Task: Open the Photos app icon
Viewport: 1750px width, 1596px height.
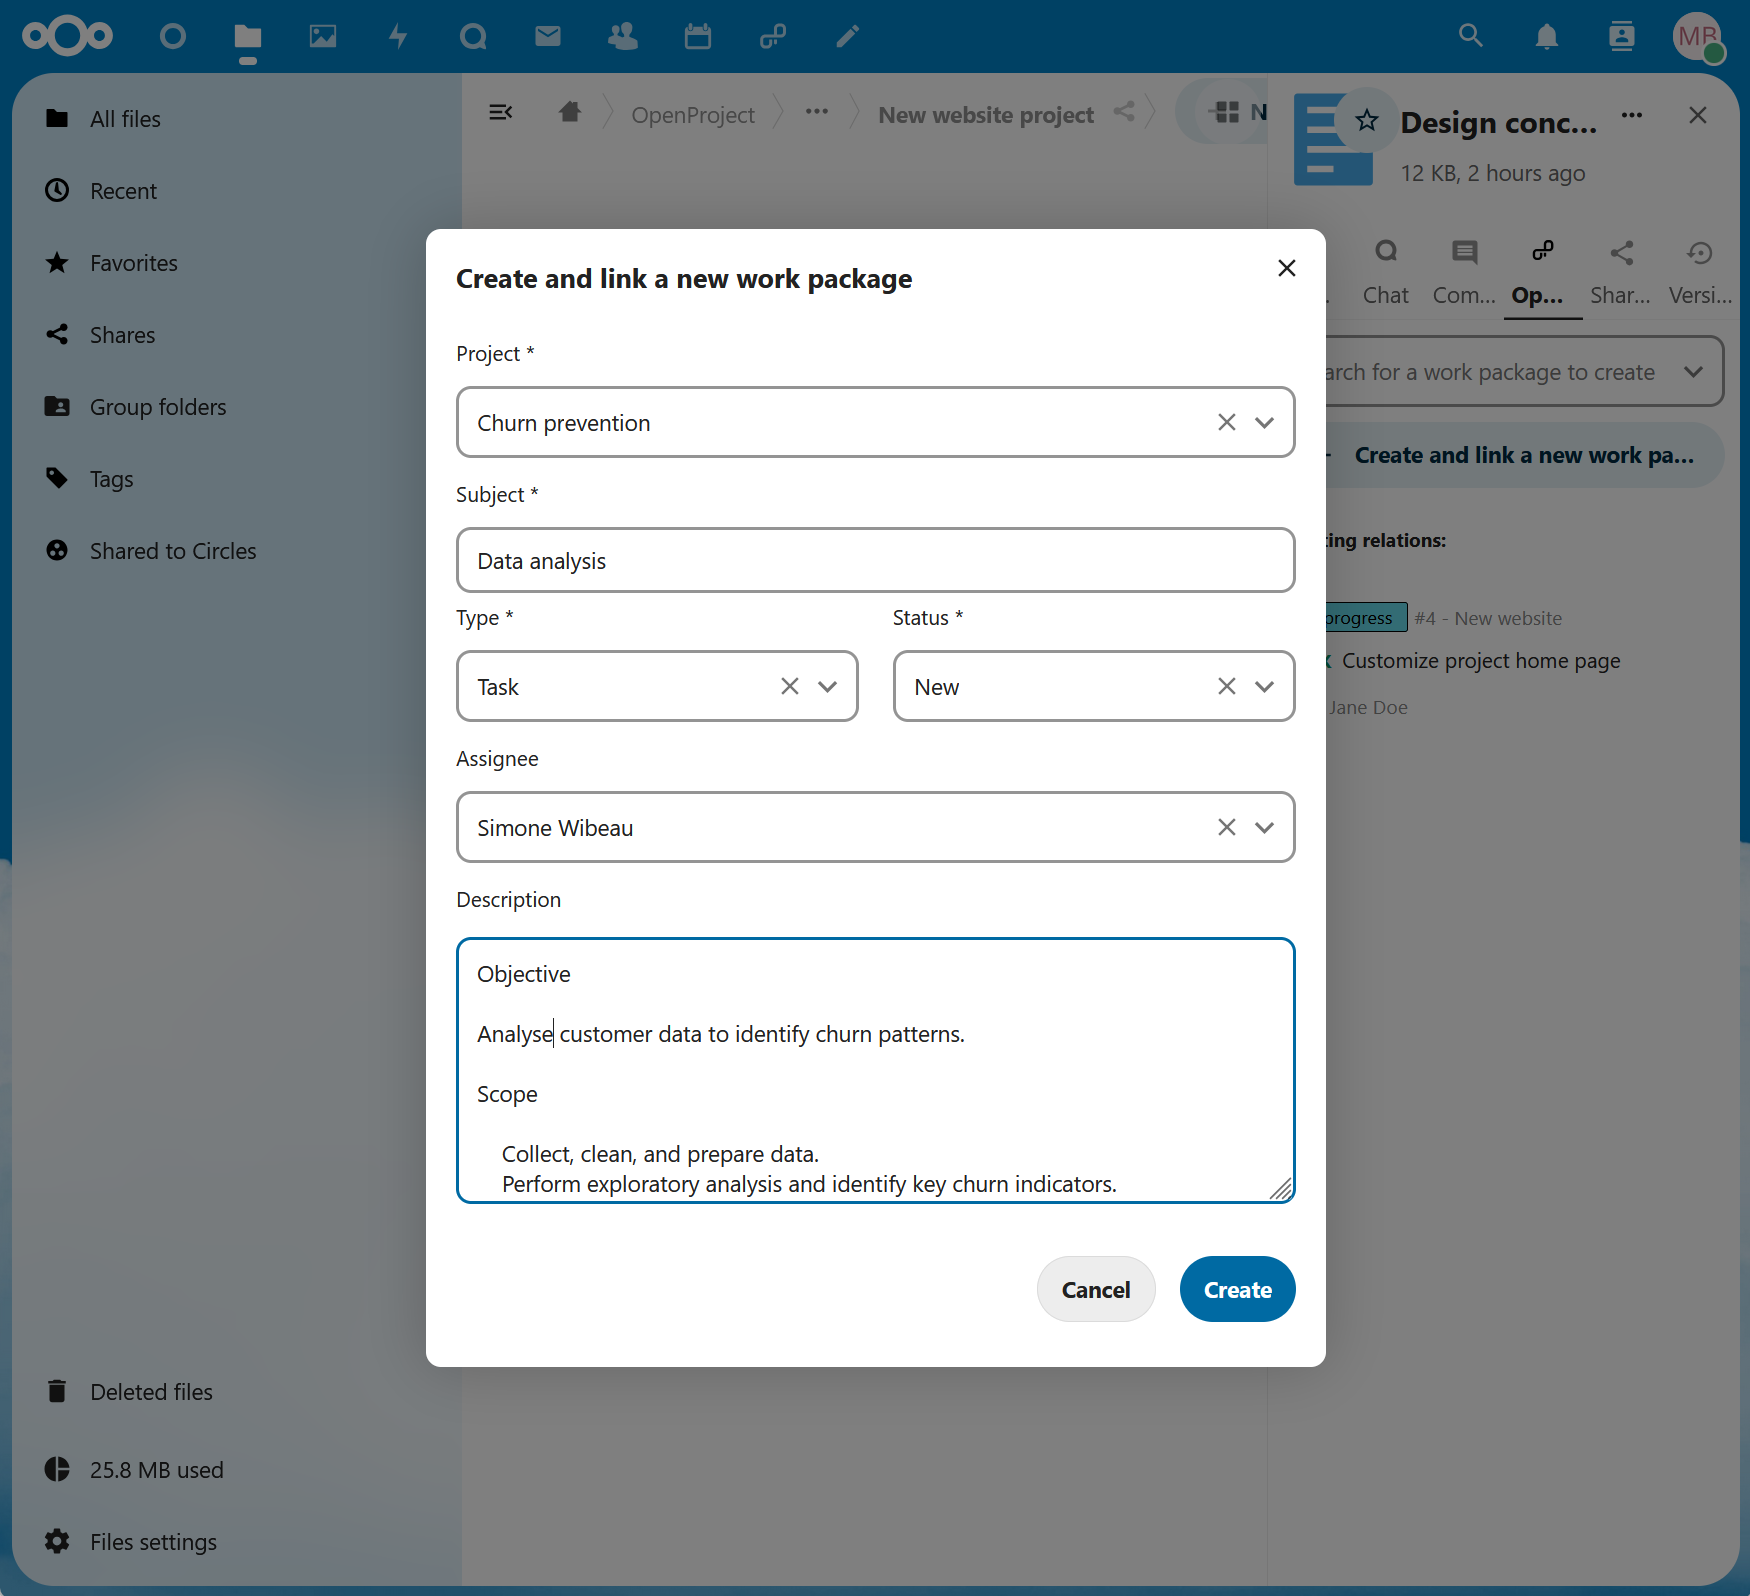Action: 323,37
